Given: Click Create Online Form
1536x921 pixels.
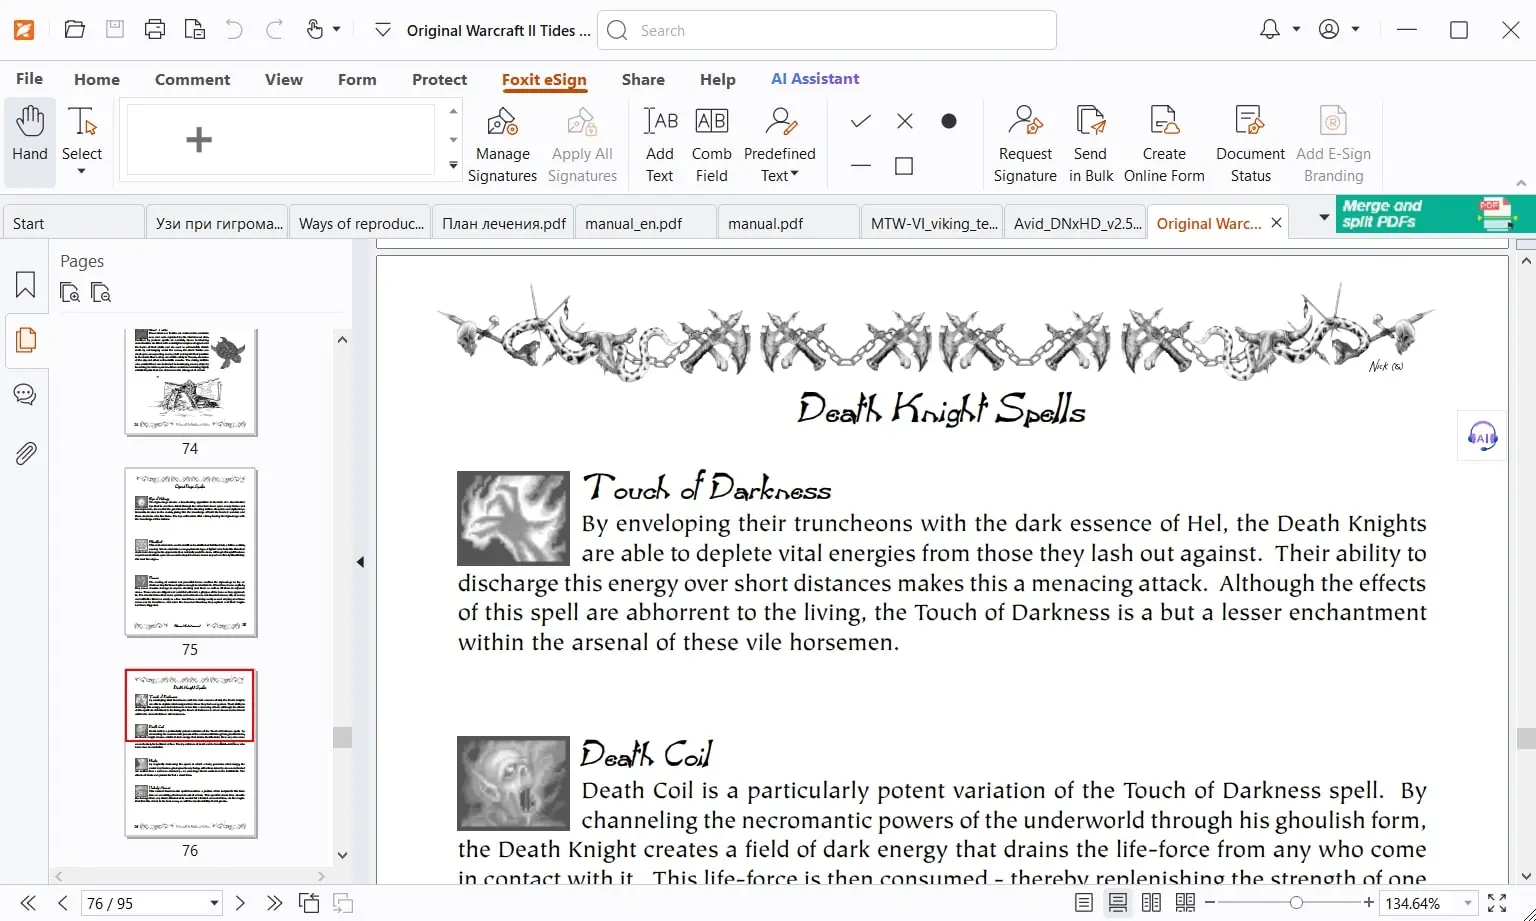Looking at the screenshot, I should 1164,145.
